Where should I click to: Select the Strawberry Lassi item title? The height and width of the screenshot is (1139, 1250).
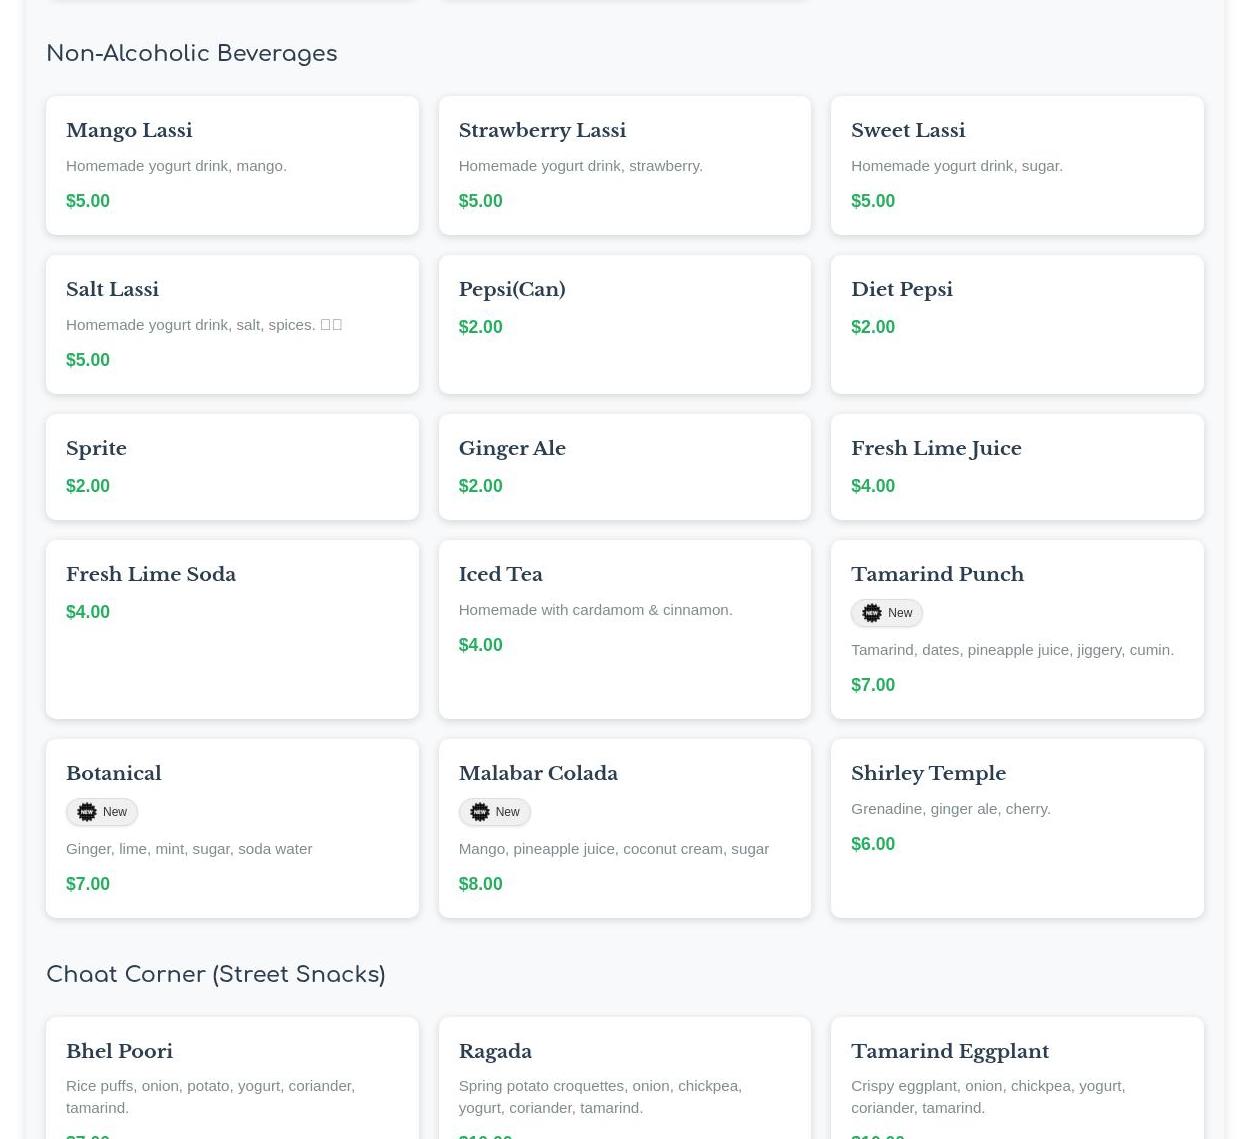pos(542,131)
